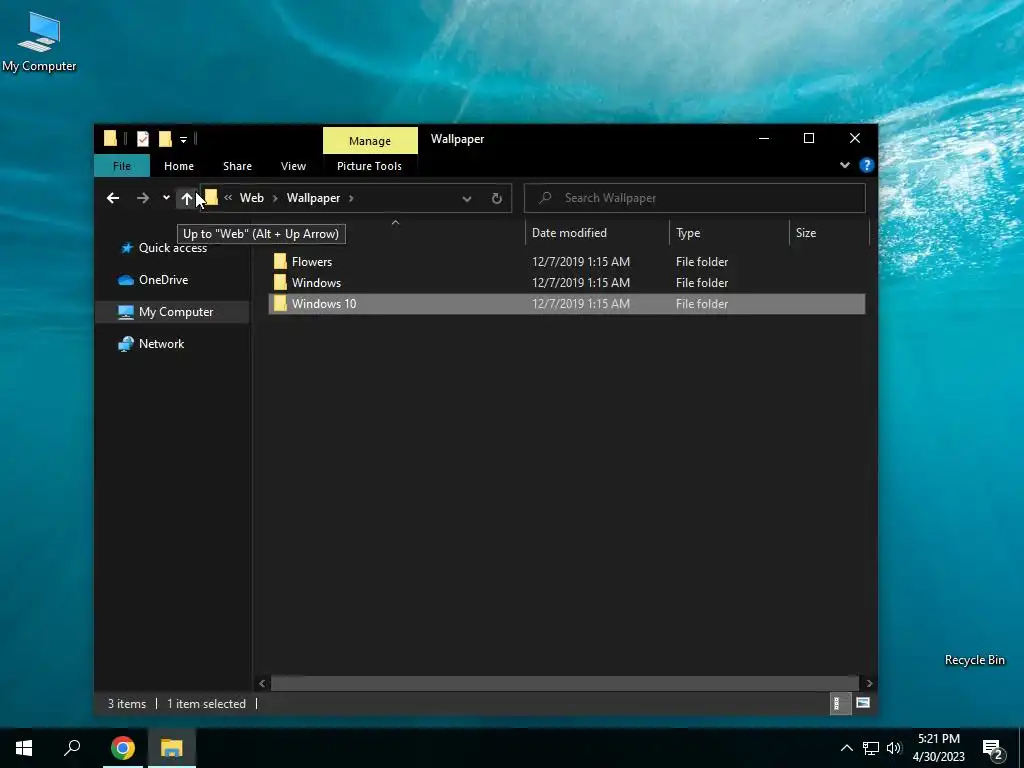Select the Manage contextual tab
The width and height of the screenshot is (1024, 768).
(370, 140)
